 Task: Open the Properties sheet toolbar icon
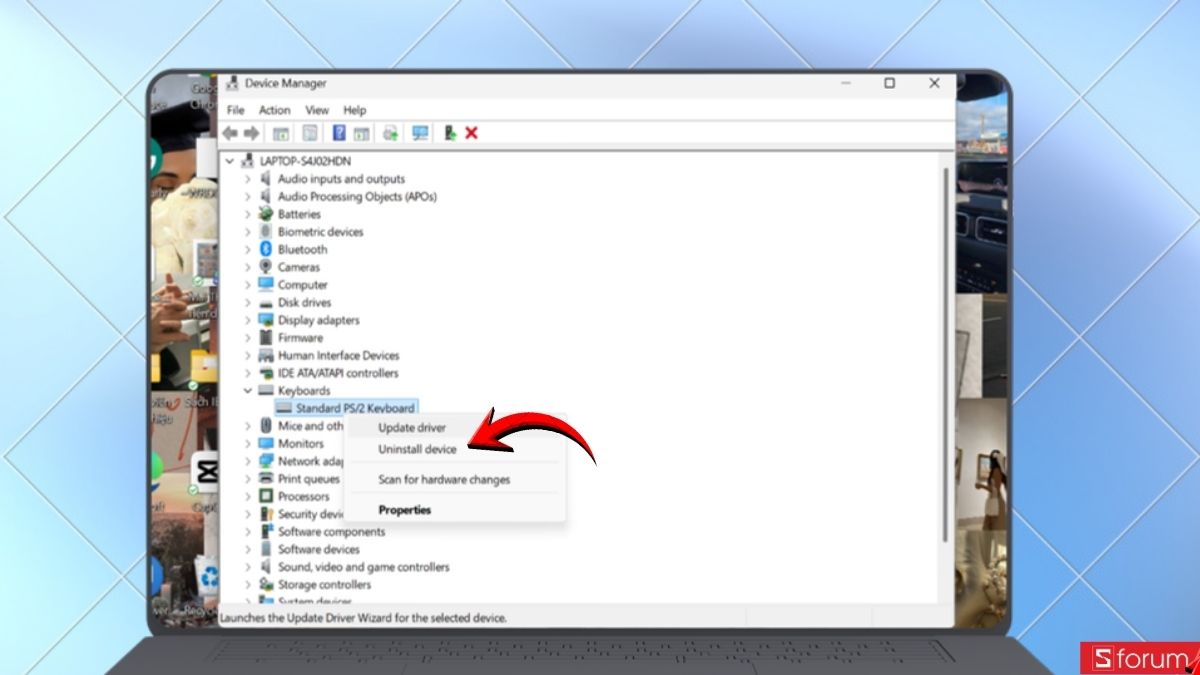(x=310, y=133)
